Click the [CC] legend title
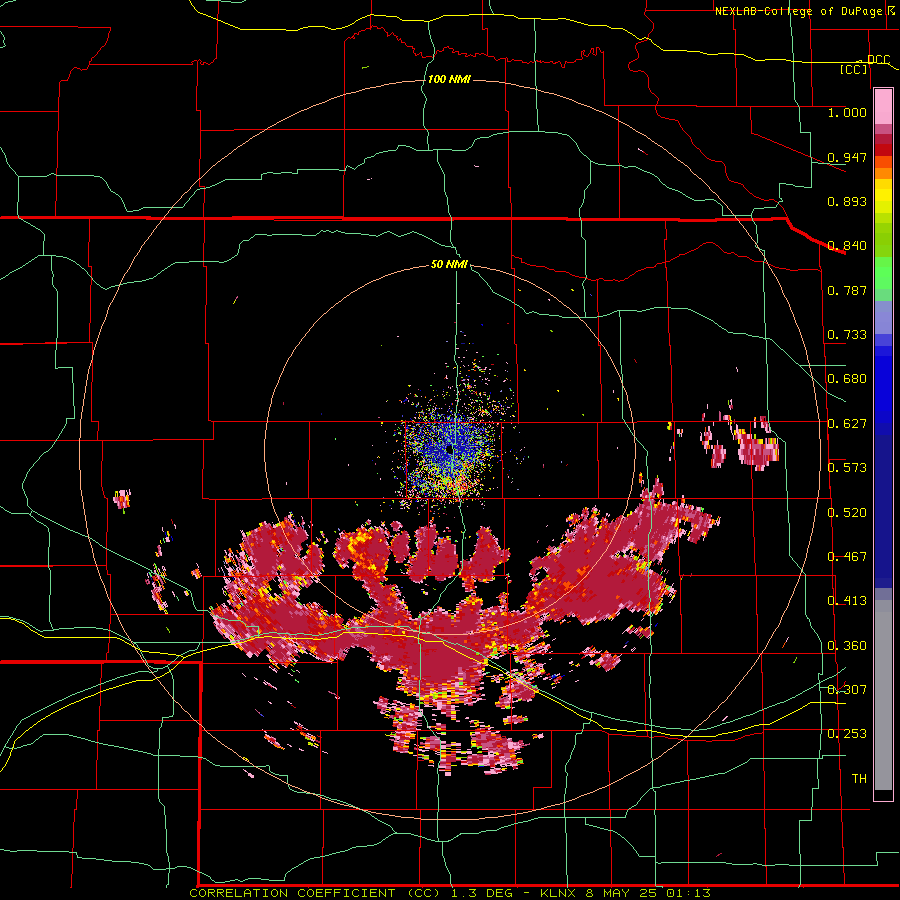The image size is (900, 900). coord(854,69)
